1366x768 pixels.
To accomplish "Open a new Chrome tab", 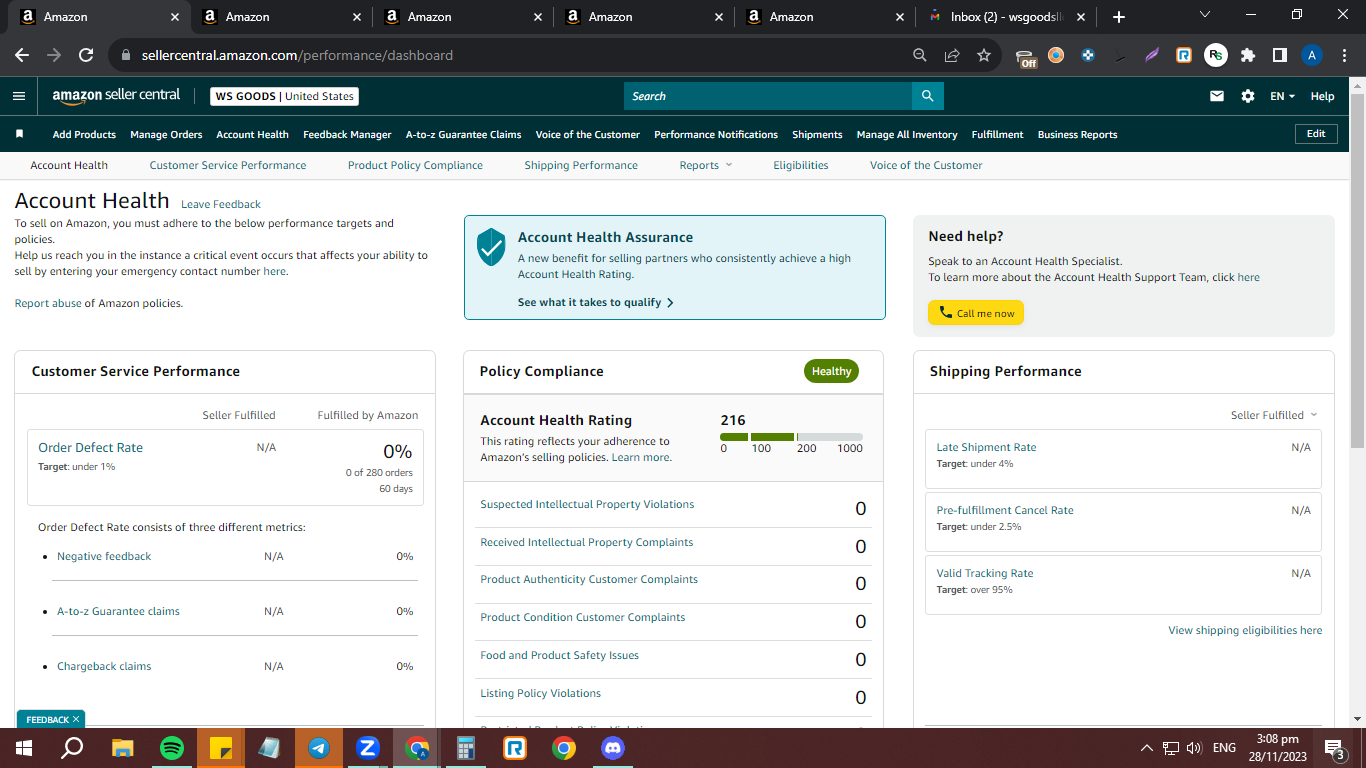I will tap(1118, 16).
